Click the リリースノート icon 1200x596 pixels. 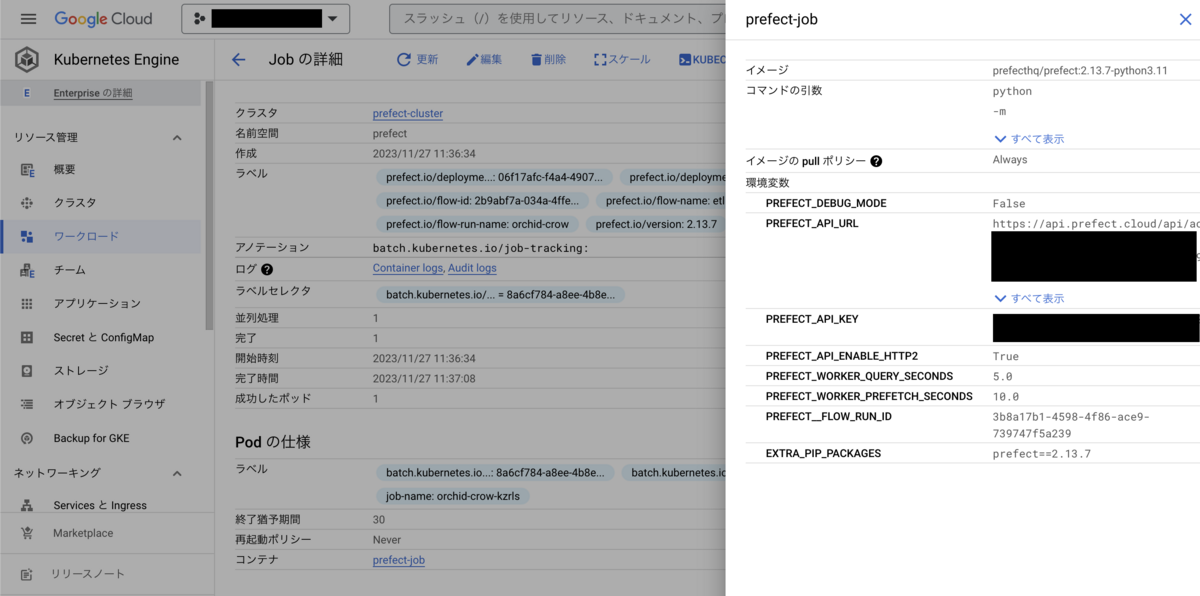[27, 574]
